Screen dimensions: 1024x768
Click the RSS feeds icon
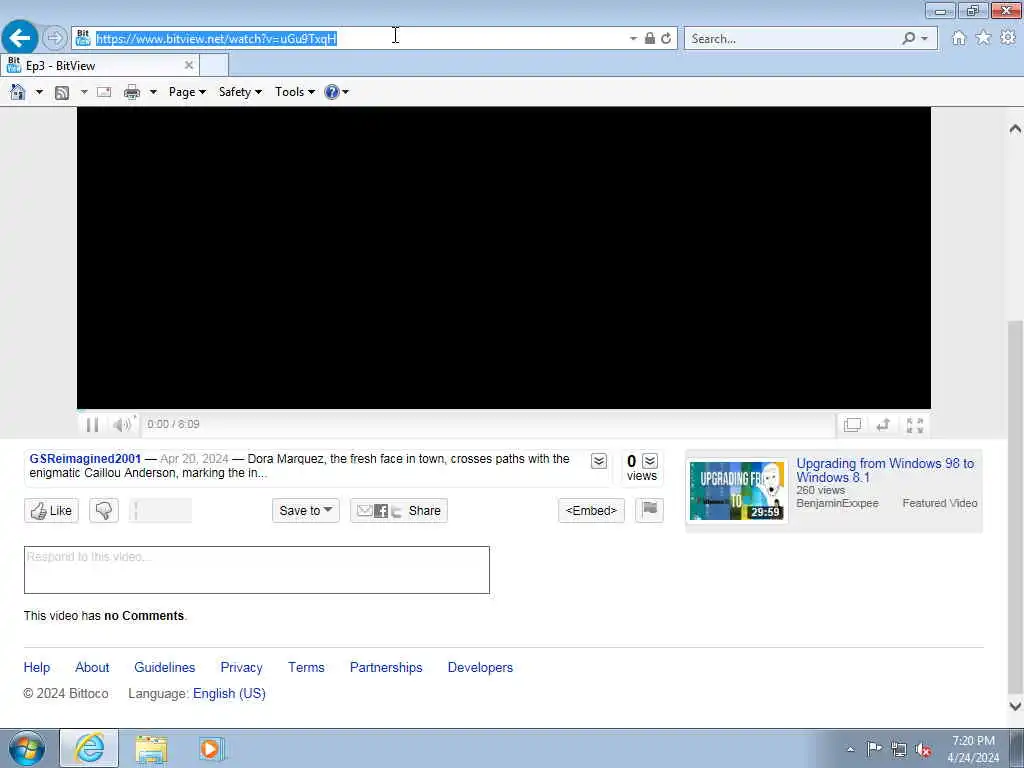click(x=62, y=92)
